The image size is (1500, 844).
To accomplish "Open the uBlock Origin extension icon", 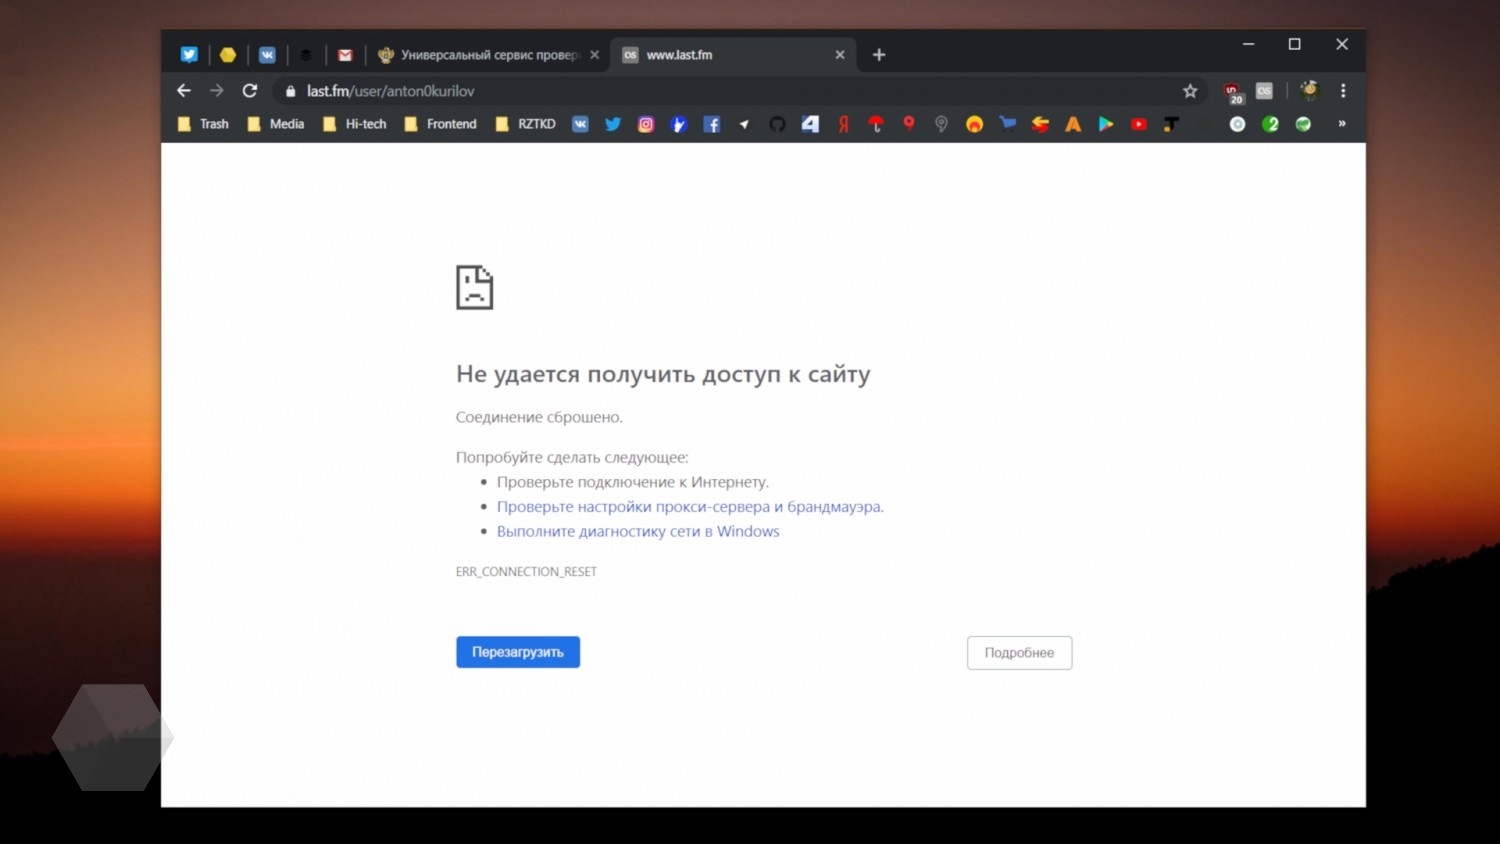I will click(1233, 92).
